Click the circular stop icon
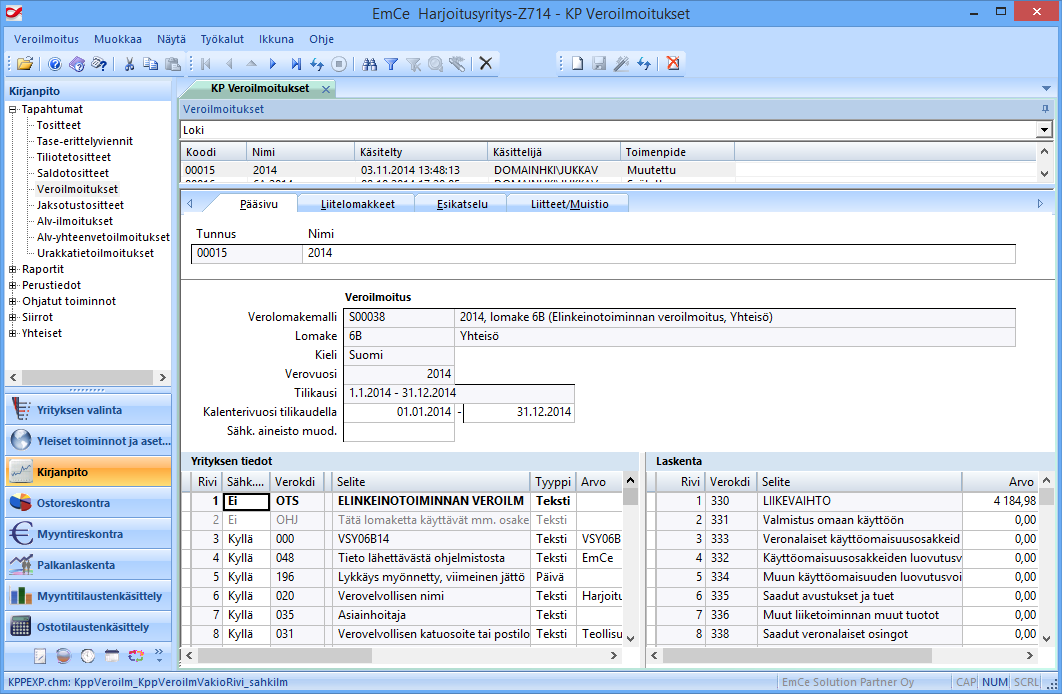1062x694 pixels. coord(339,64)
